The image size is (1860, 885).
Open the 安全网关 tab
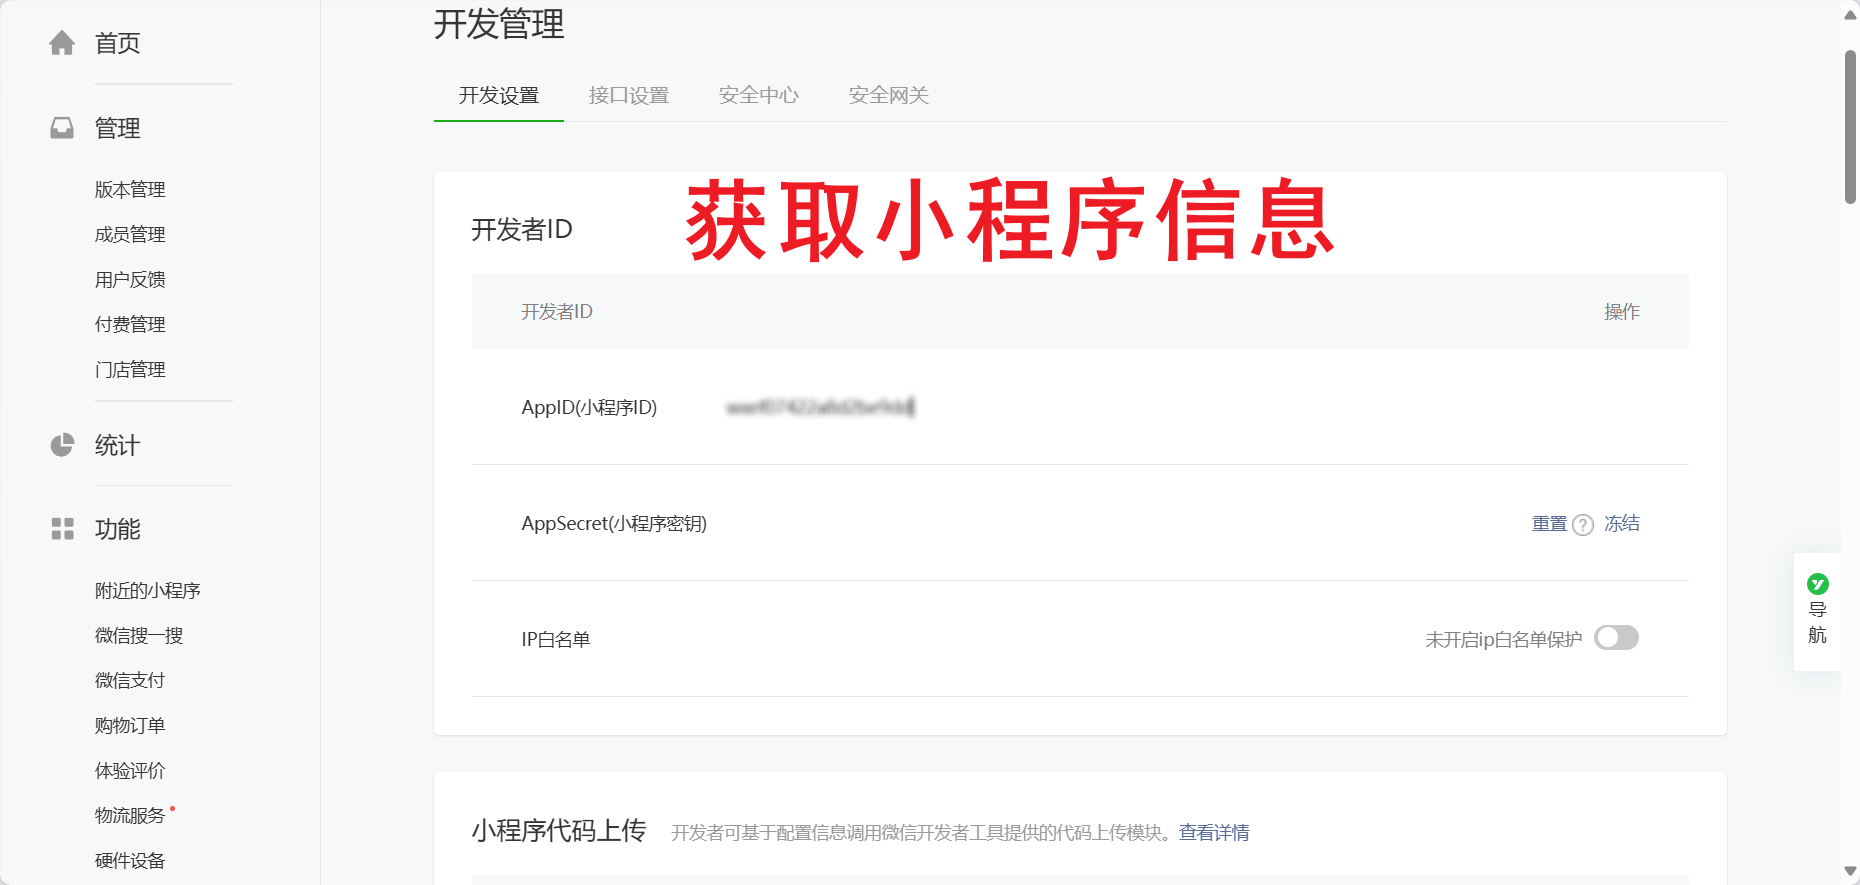(889, 96)
